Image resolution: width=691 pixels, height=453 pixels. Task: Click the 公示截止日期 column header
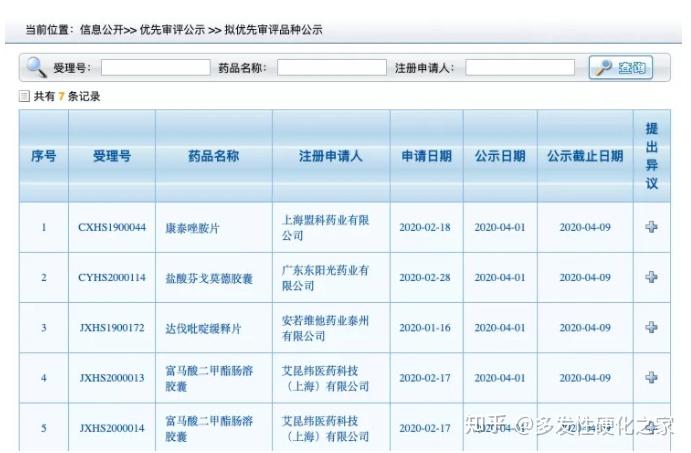click(x=585, y=156)
